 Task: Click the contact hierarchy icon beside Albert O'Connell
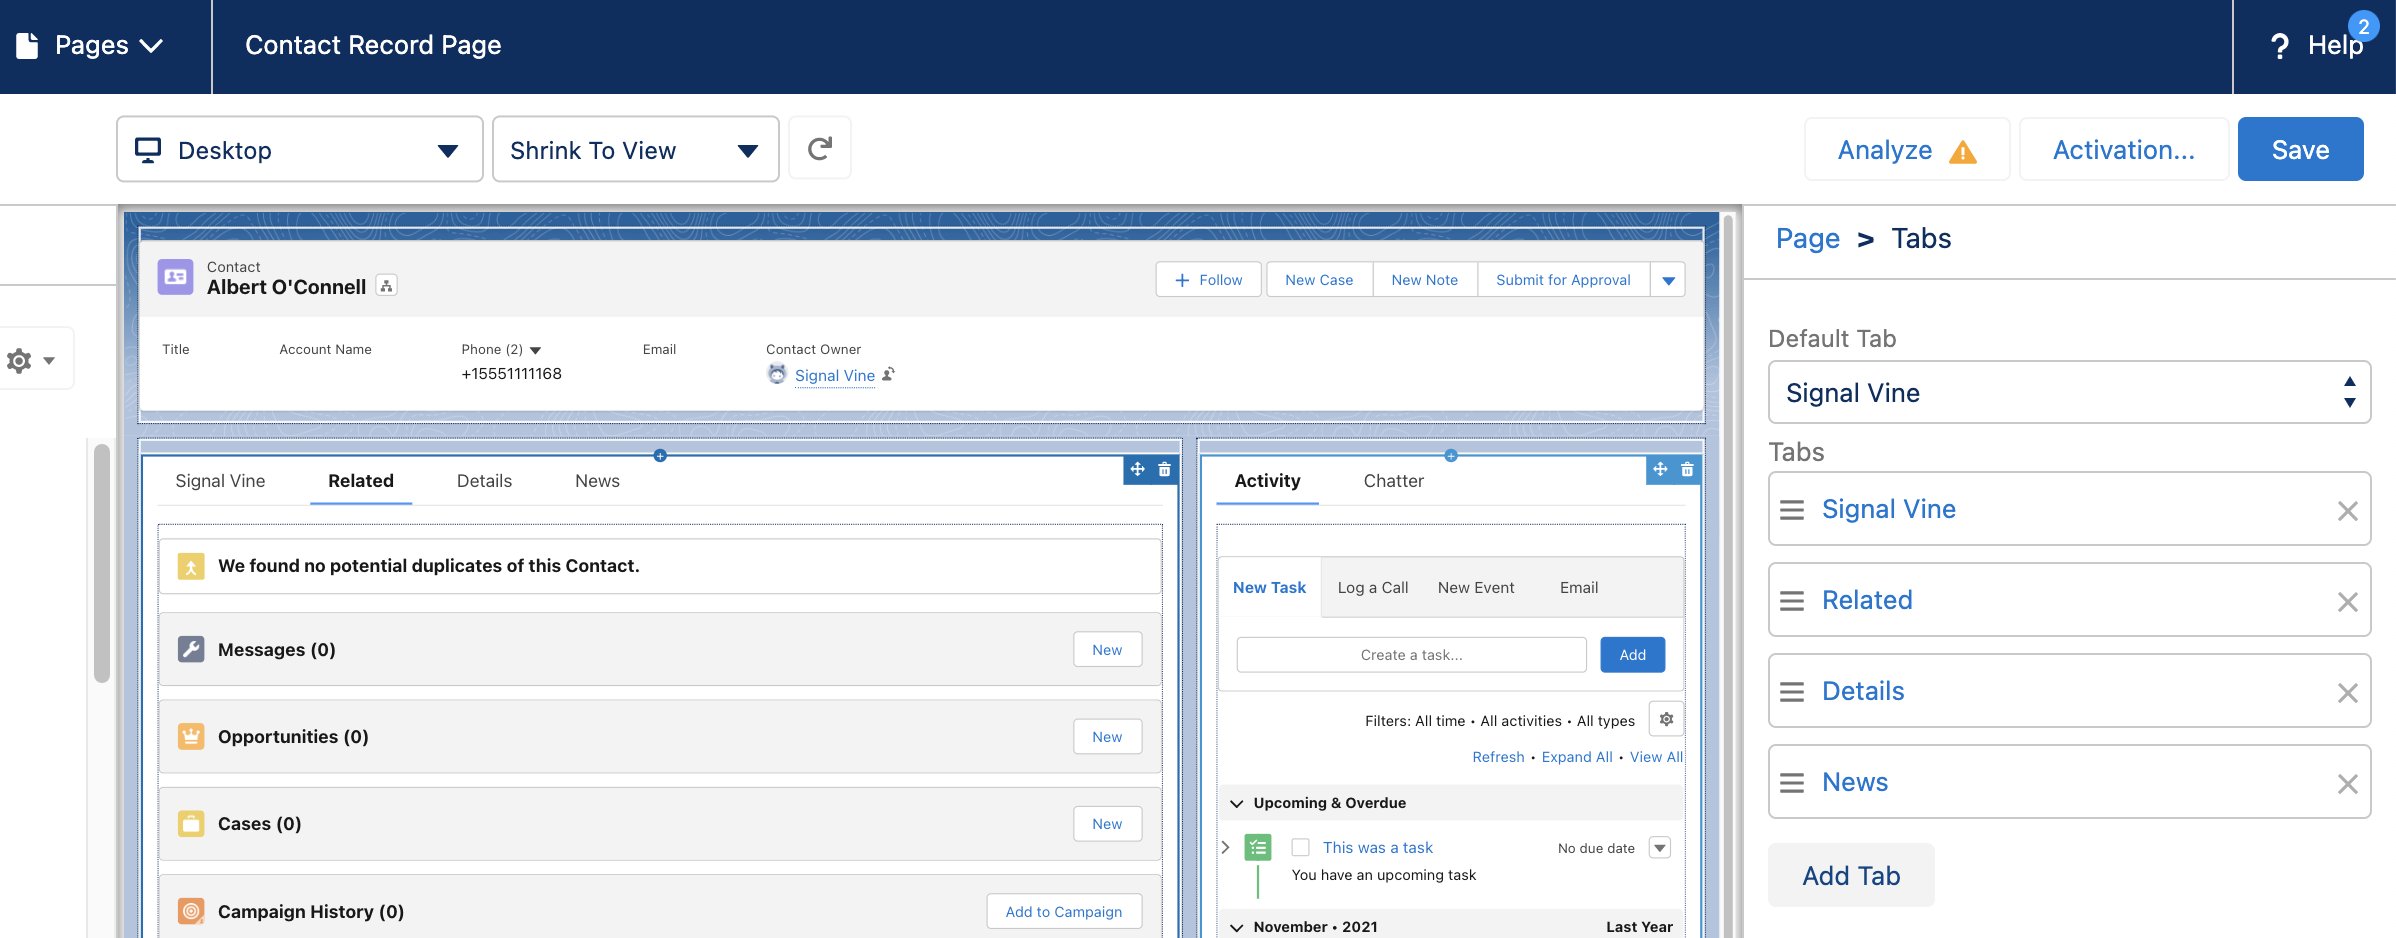[386, 285]
